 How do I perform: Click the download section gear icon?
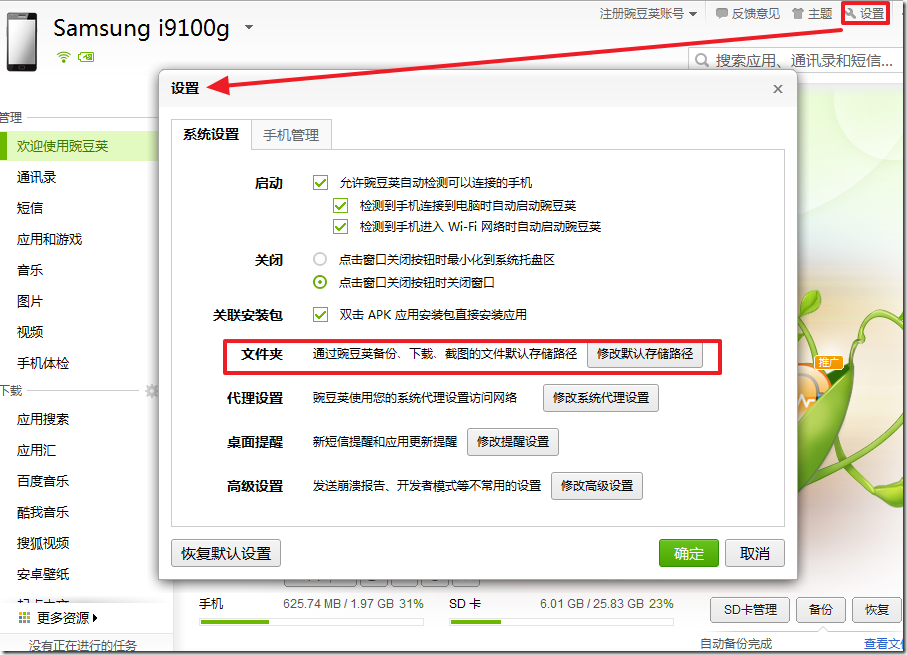coord(152,391)
